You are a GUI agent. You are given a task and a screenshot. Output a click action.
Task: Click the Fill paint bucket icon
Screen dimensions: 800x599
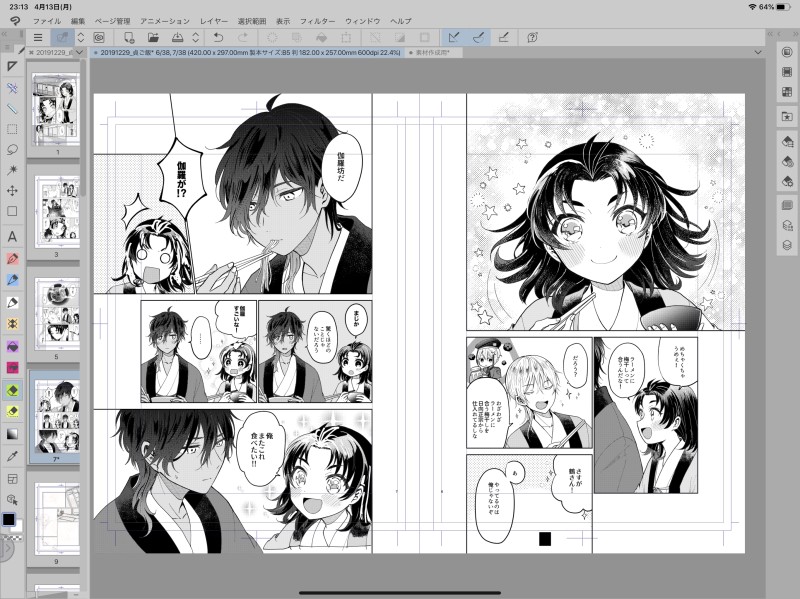[321, 37]
